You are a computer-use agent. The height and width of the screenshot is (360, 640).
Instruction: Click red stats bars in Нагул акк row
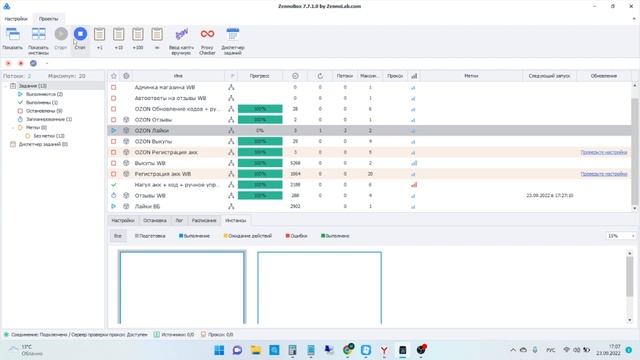[414, 184]
